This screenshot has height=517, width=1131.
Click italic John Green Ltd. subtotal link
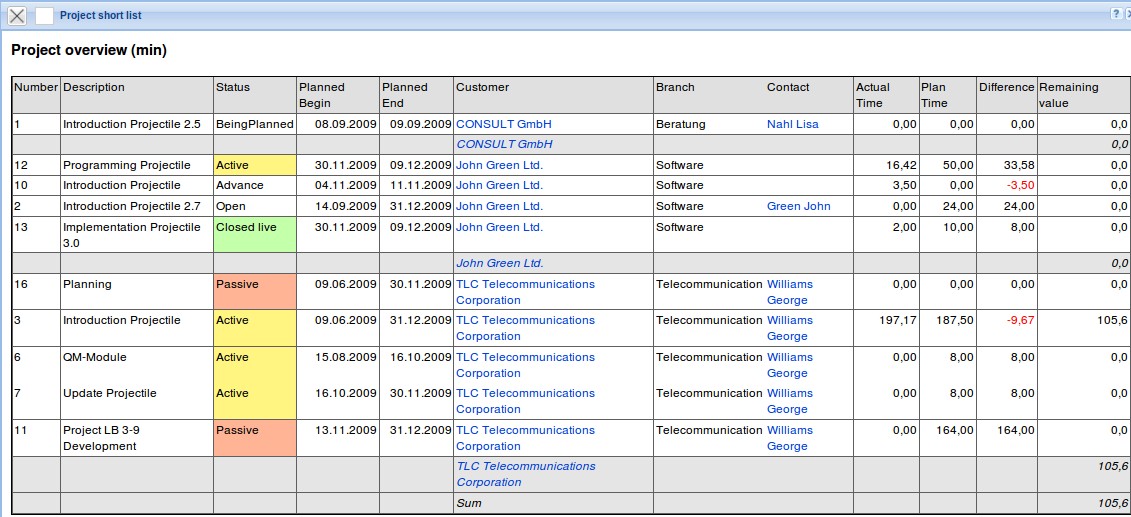[499, 263]
